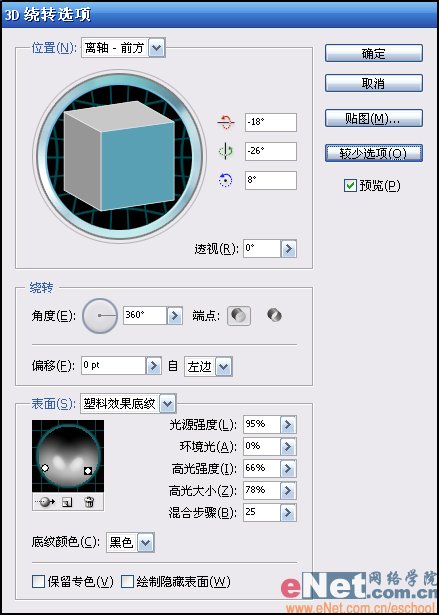The height and width of the screenshot is (615, 439).
Task: Enable 保留专色(V) checkbox
Action: (x=38, y=581)
